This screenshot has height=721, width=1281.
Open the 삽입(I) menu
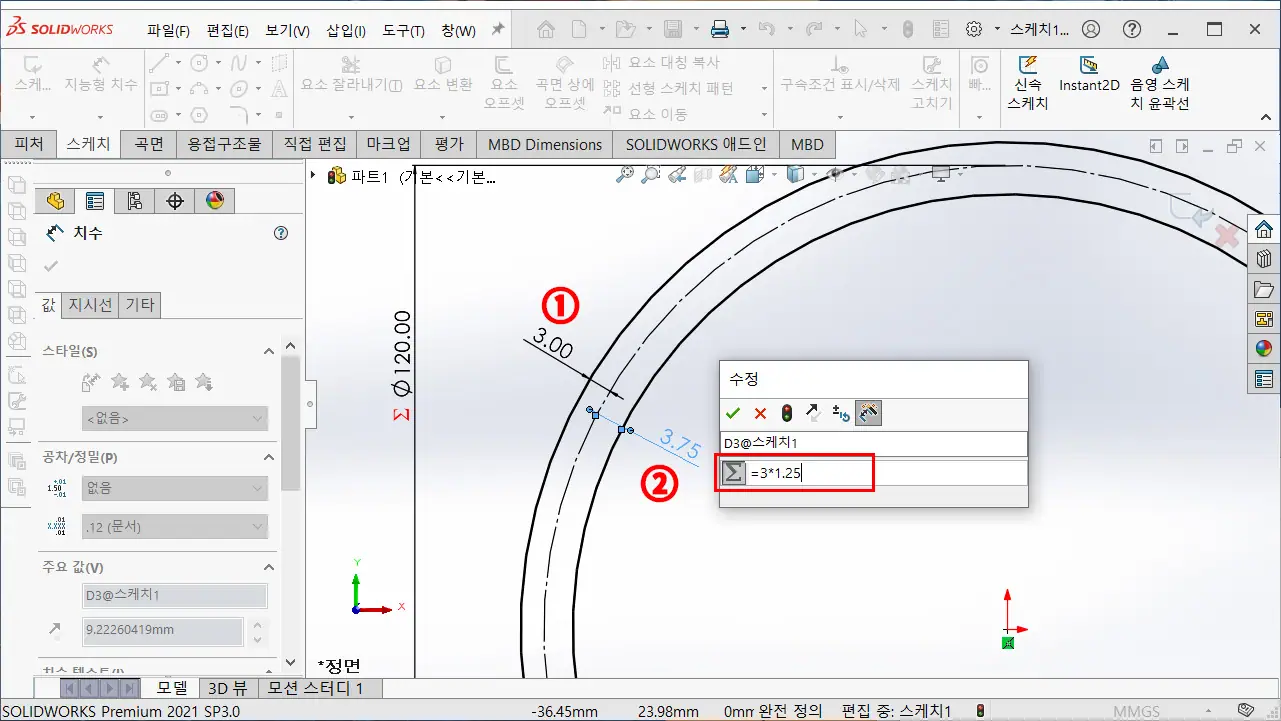coord(346,30)
